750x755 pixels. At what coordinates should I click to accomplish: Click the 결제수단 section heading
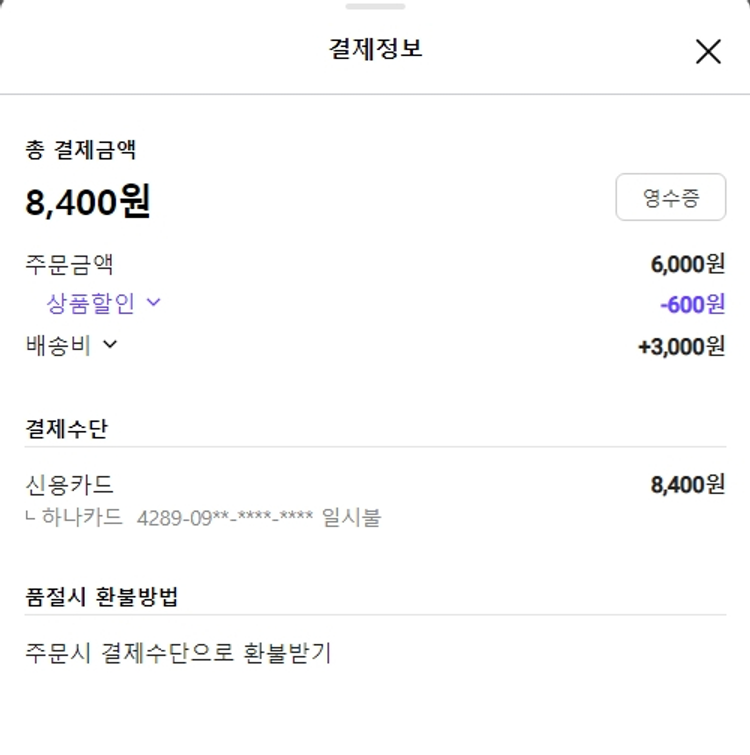67,429
